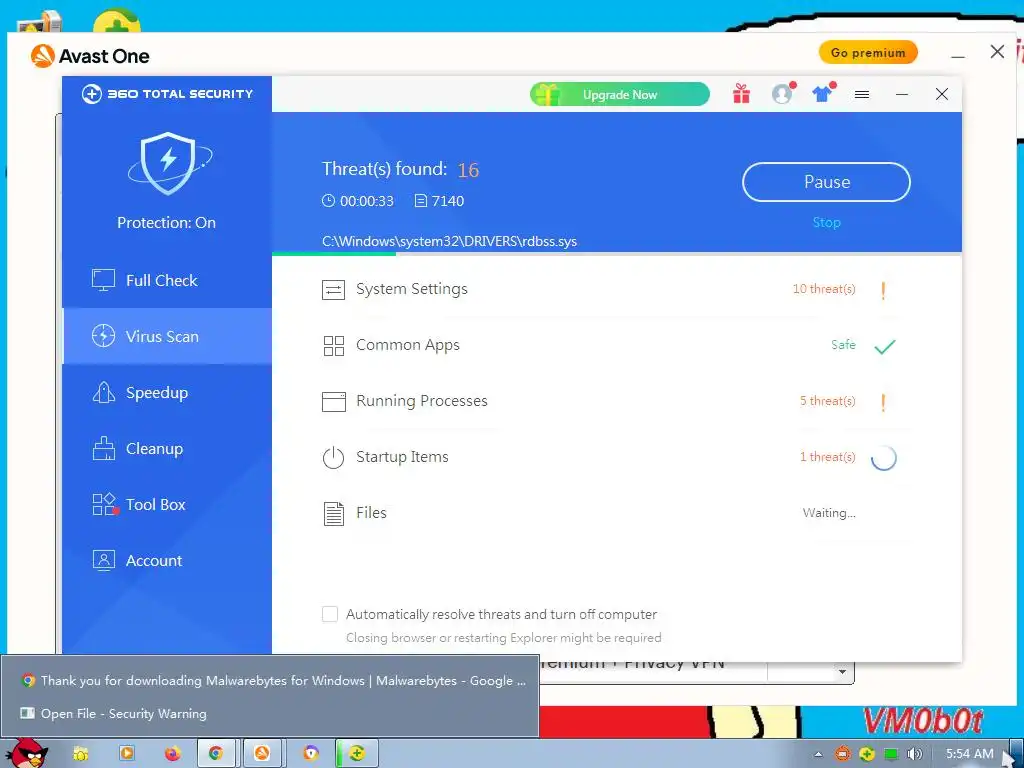Open the folder icon in the taskbar
Image resolution: width=1024 pixels, height=768 pixels.
80,754
